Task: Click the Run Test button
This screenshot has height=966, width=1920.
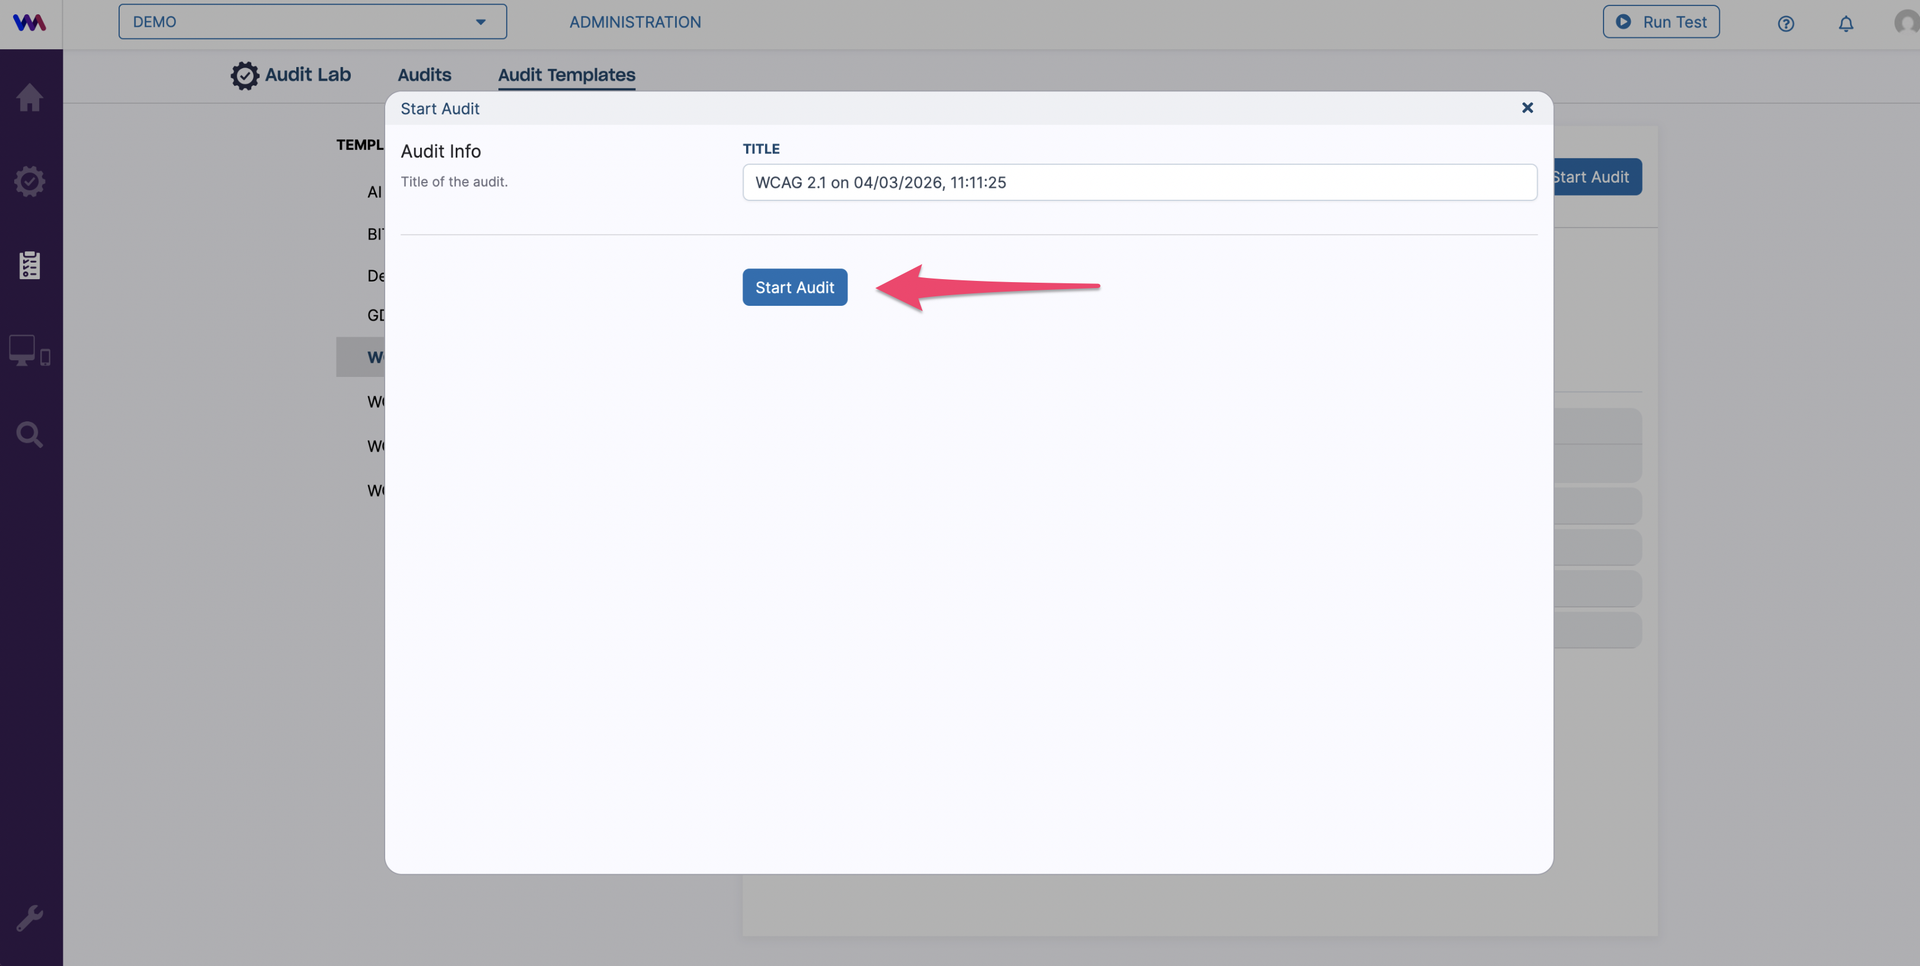Action: point(1661,22)
